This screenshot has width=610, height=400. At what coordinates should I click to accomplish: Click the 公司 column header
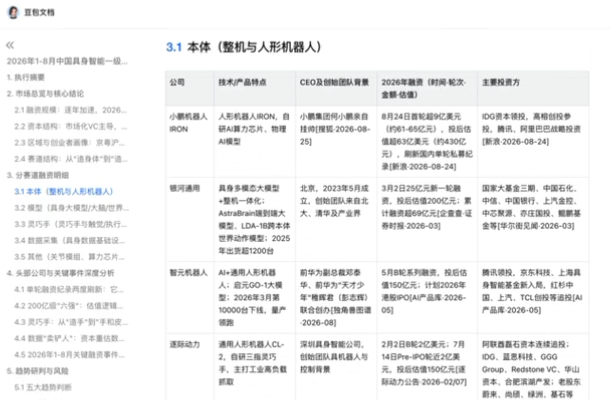(189, 88)
